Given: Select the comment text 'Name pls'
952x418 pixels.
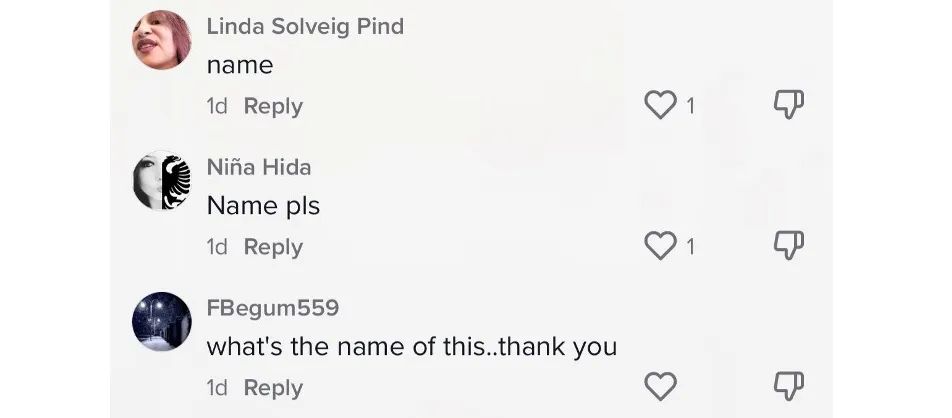Looking at the screenshot, I should point(263,206).
